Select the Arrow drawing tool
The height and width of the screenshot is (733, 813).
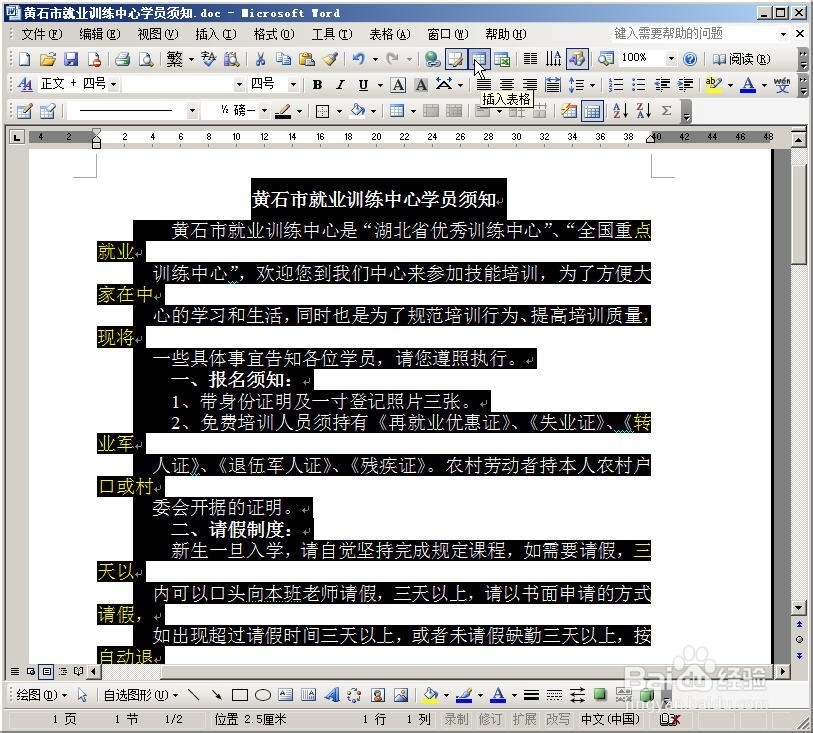tap(217, 695)
